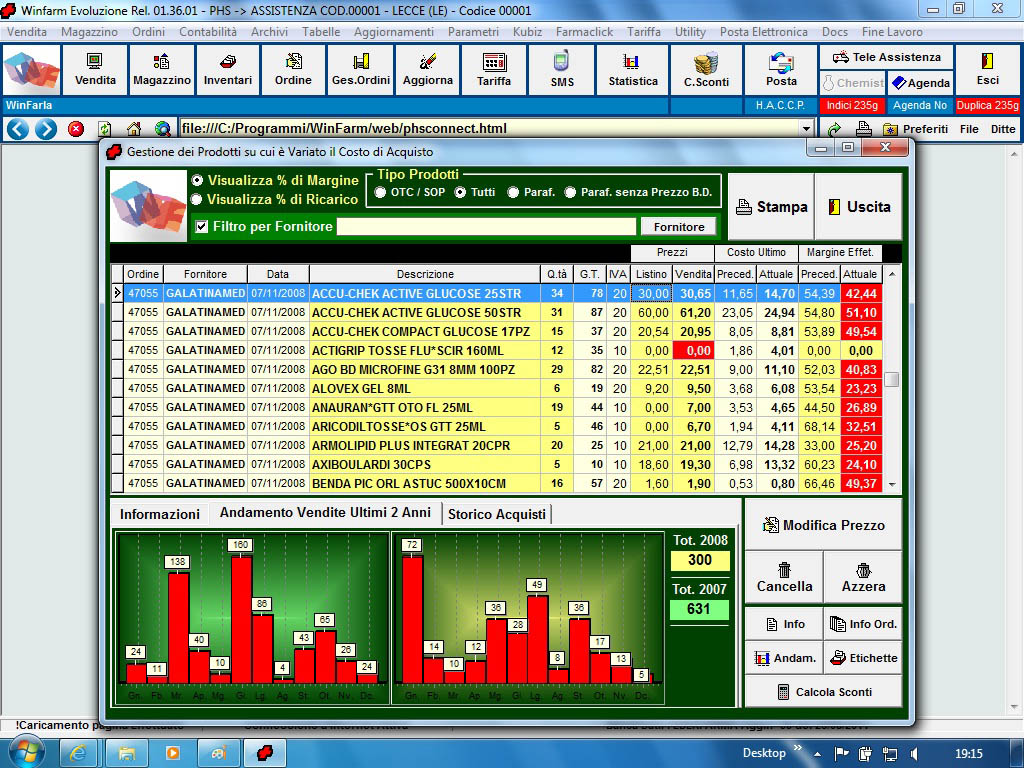Click the red 0,00 Vendita price cell
This screenshot has height=768, width=1024.
692,351
